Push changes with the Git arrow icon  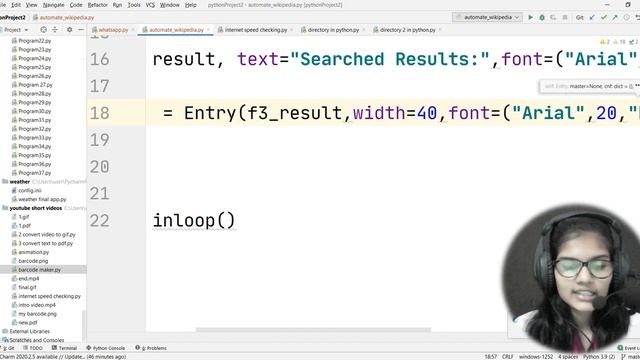tap(615, 18)
